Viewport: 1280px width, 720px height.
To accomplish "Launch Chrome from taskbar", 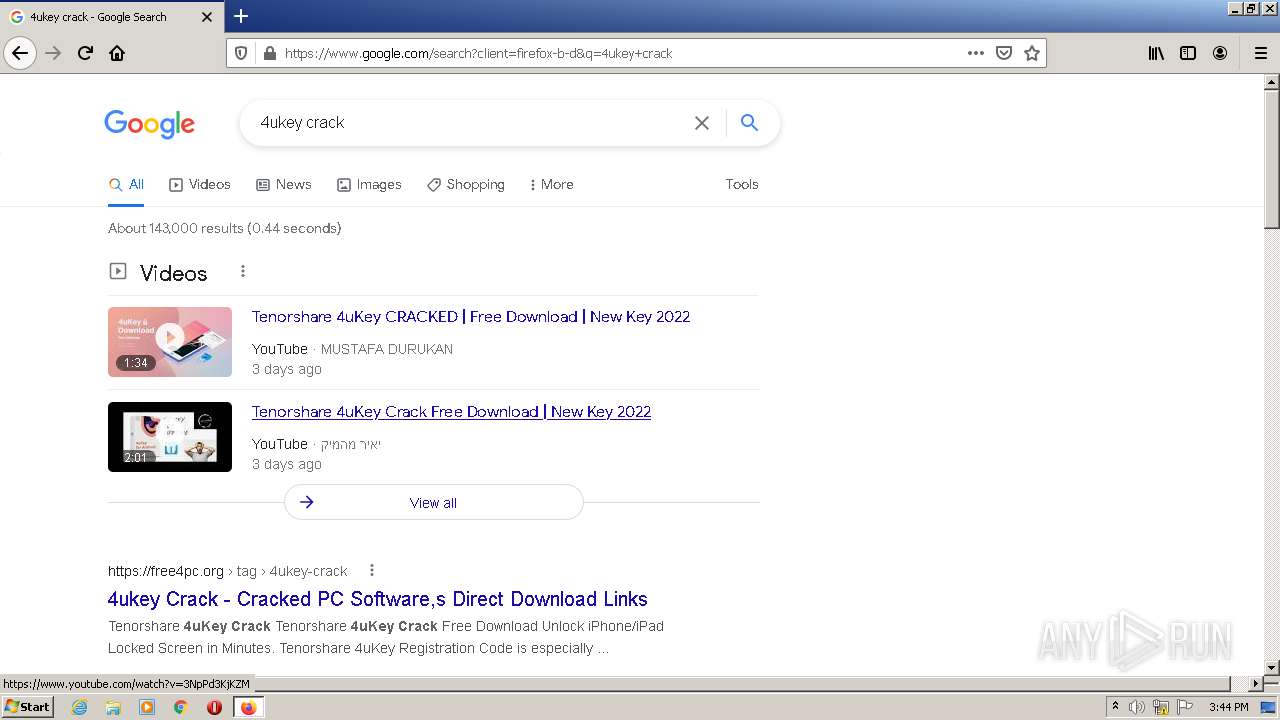I will click(x=181, y=707).
